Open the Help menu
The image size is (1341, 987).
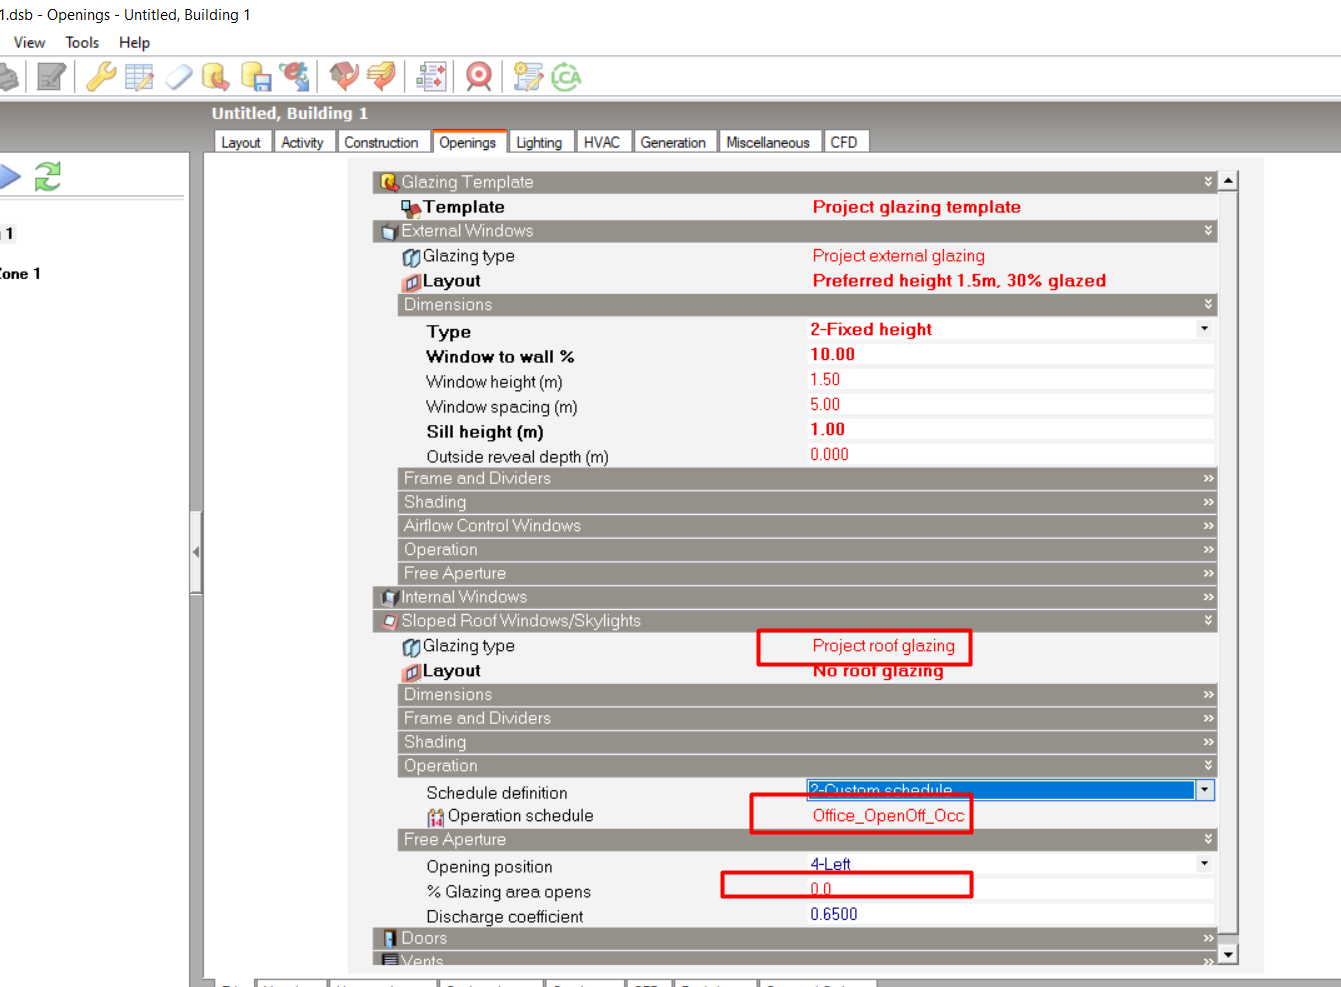[x=134, y=42]
